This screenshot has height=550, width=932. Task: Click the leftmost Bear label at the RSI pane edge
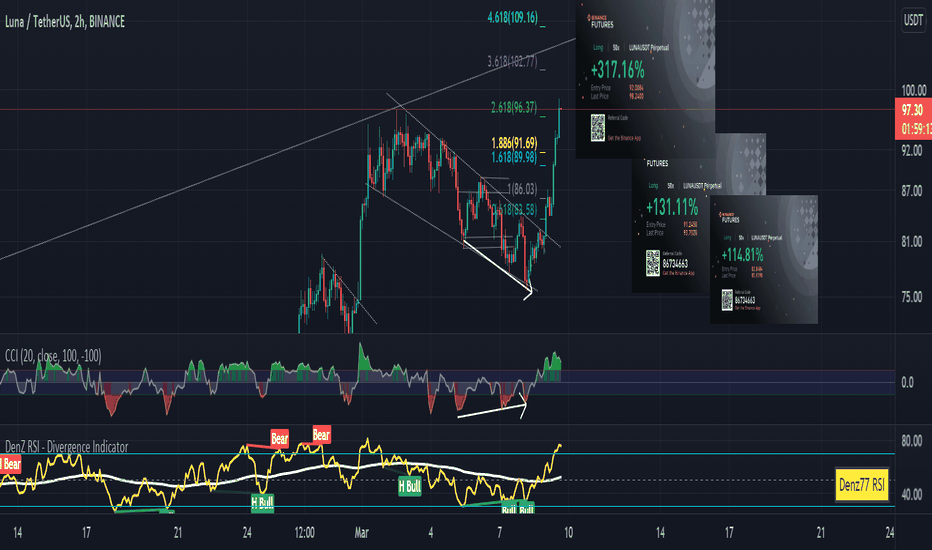(x=11, y=464)
